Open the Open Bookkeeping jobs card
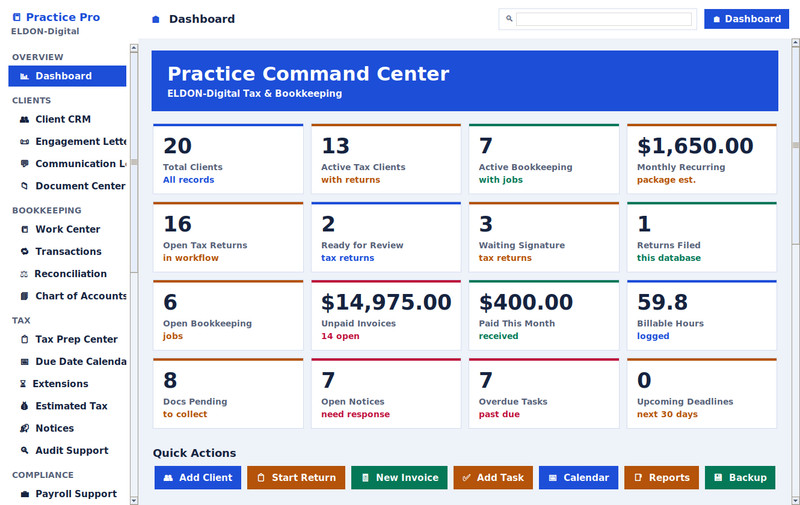Screen dimensions: 800x505 tap(228, 315)
